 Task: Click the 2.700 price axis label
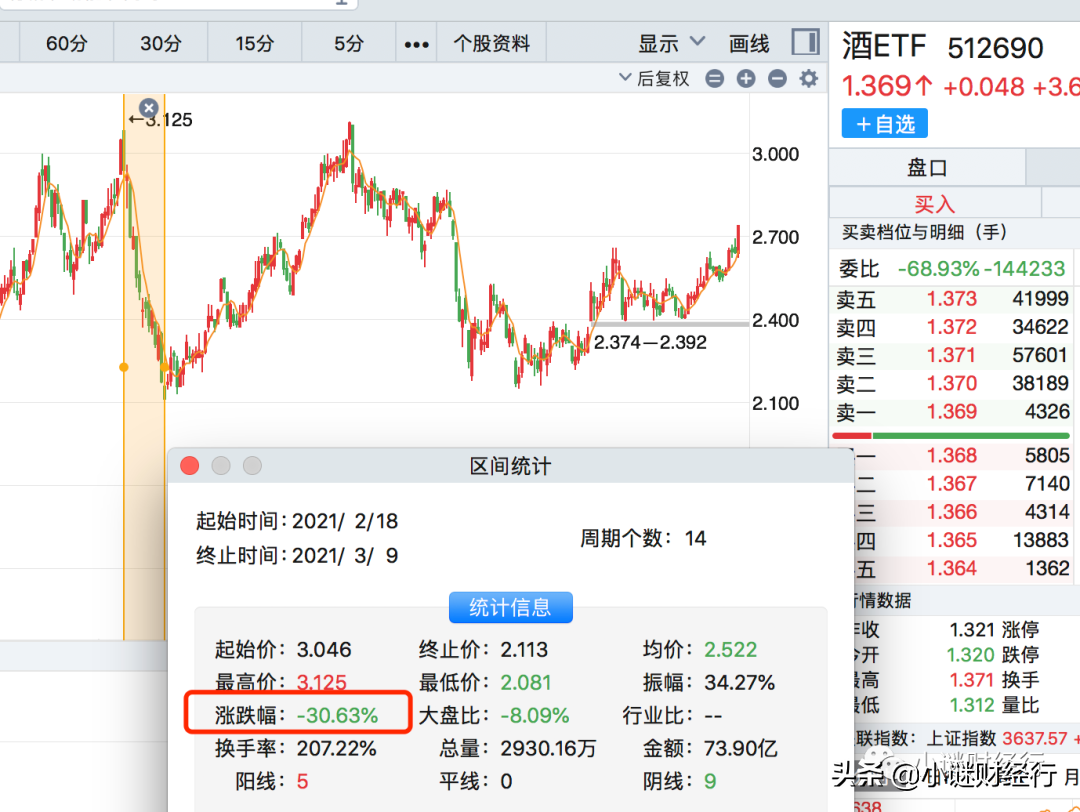pyautogui.click(x=776, y=238)
